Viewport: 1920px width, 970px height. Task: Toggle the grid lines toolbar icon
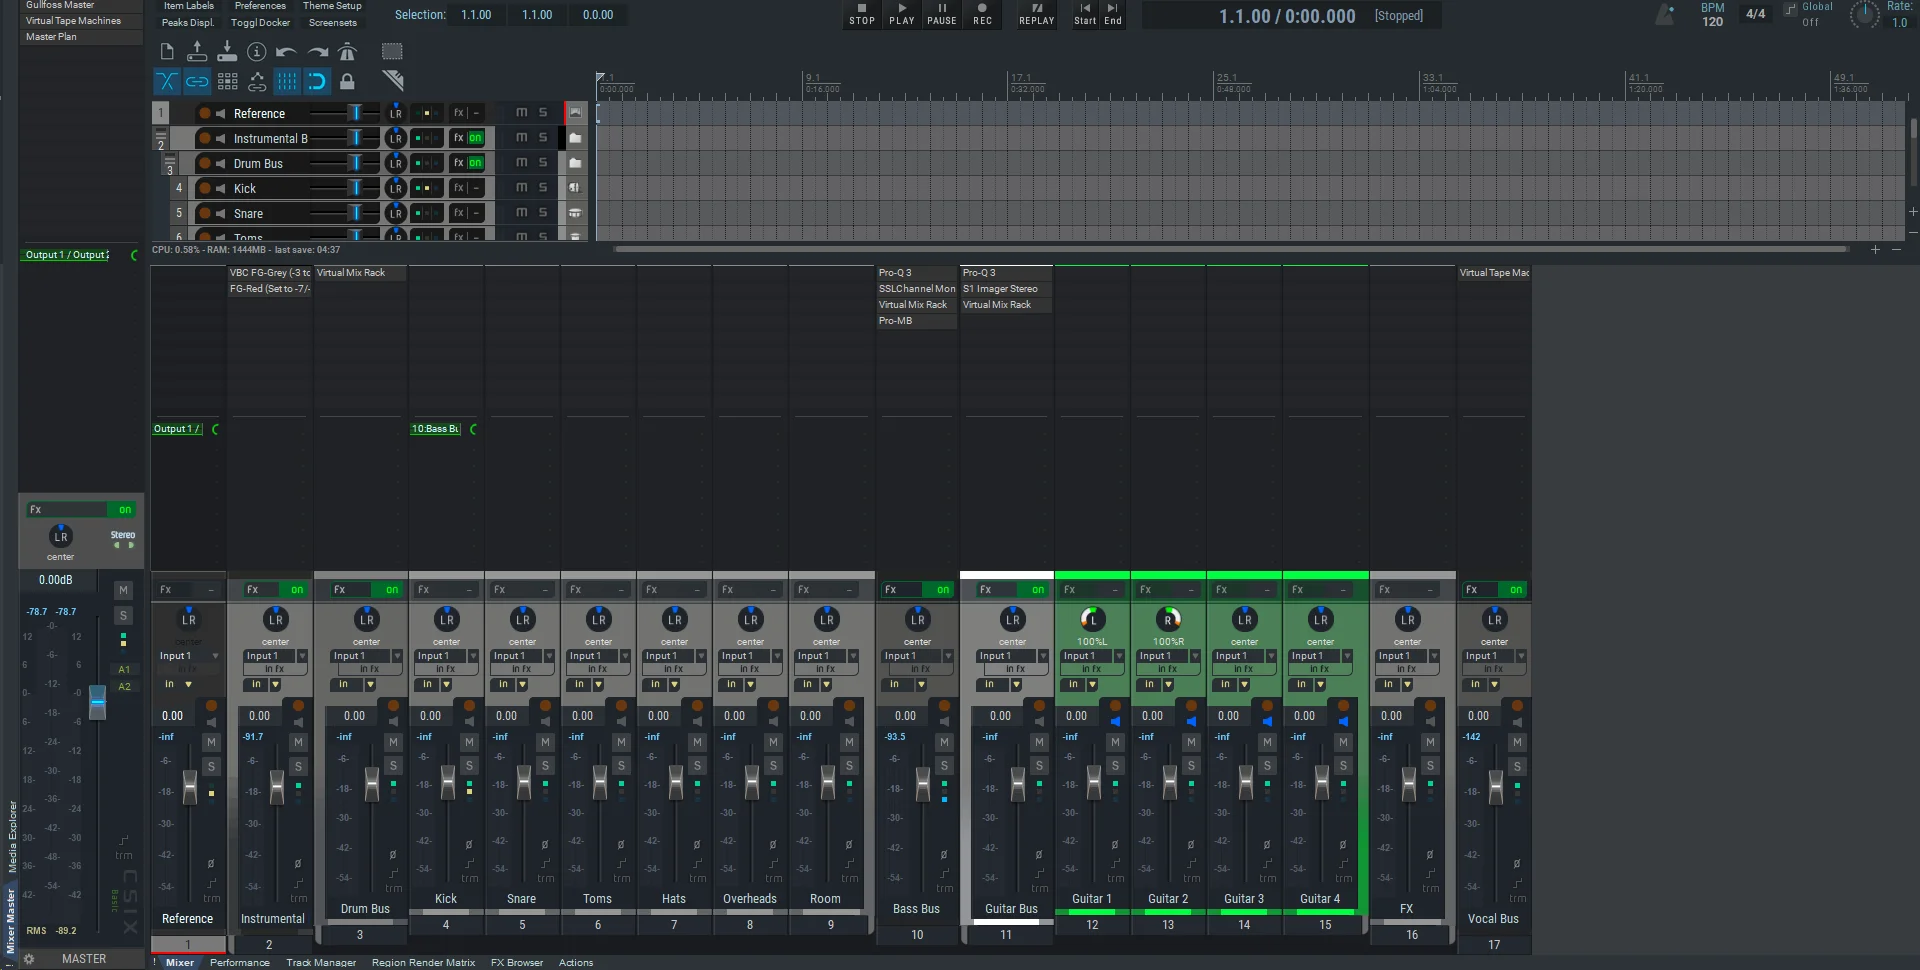pyautogui.click(x=287, y=81)
